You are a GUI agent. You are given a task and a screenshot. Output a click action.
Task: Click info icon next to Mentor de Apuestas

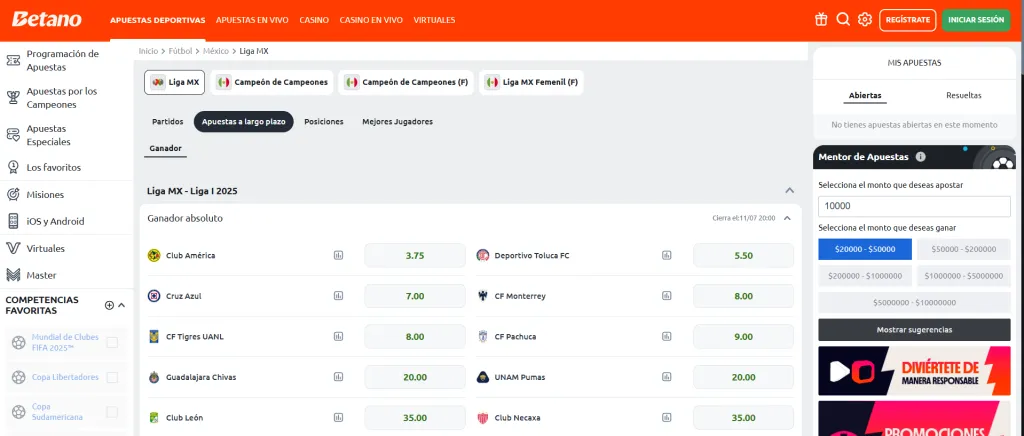tap(920, 157)
